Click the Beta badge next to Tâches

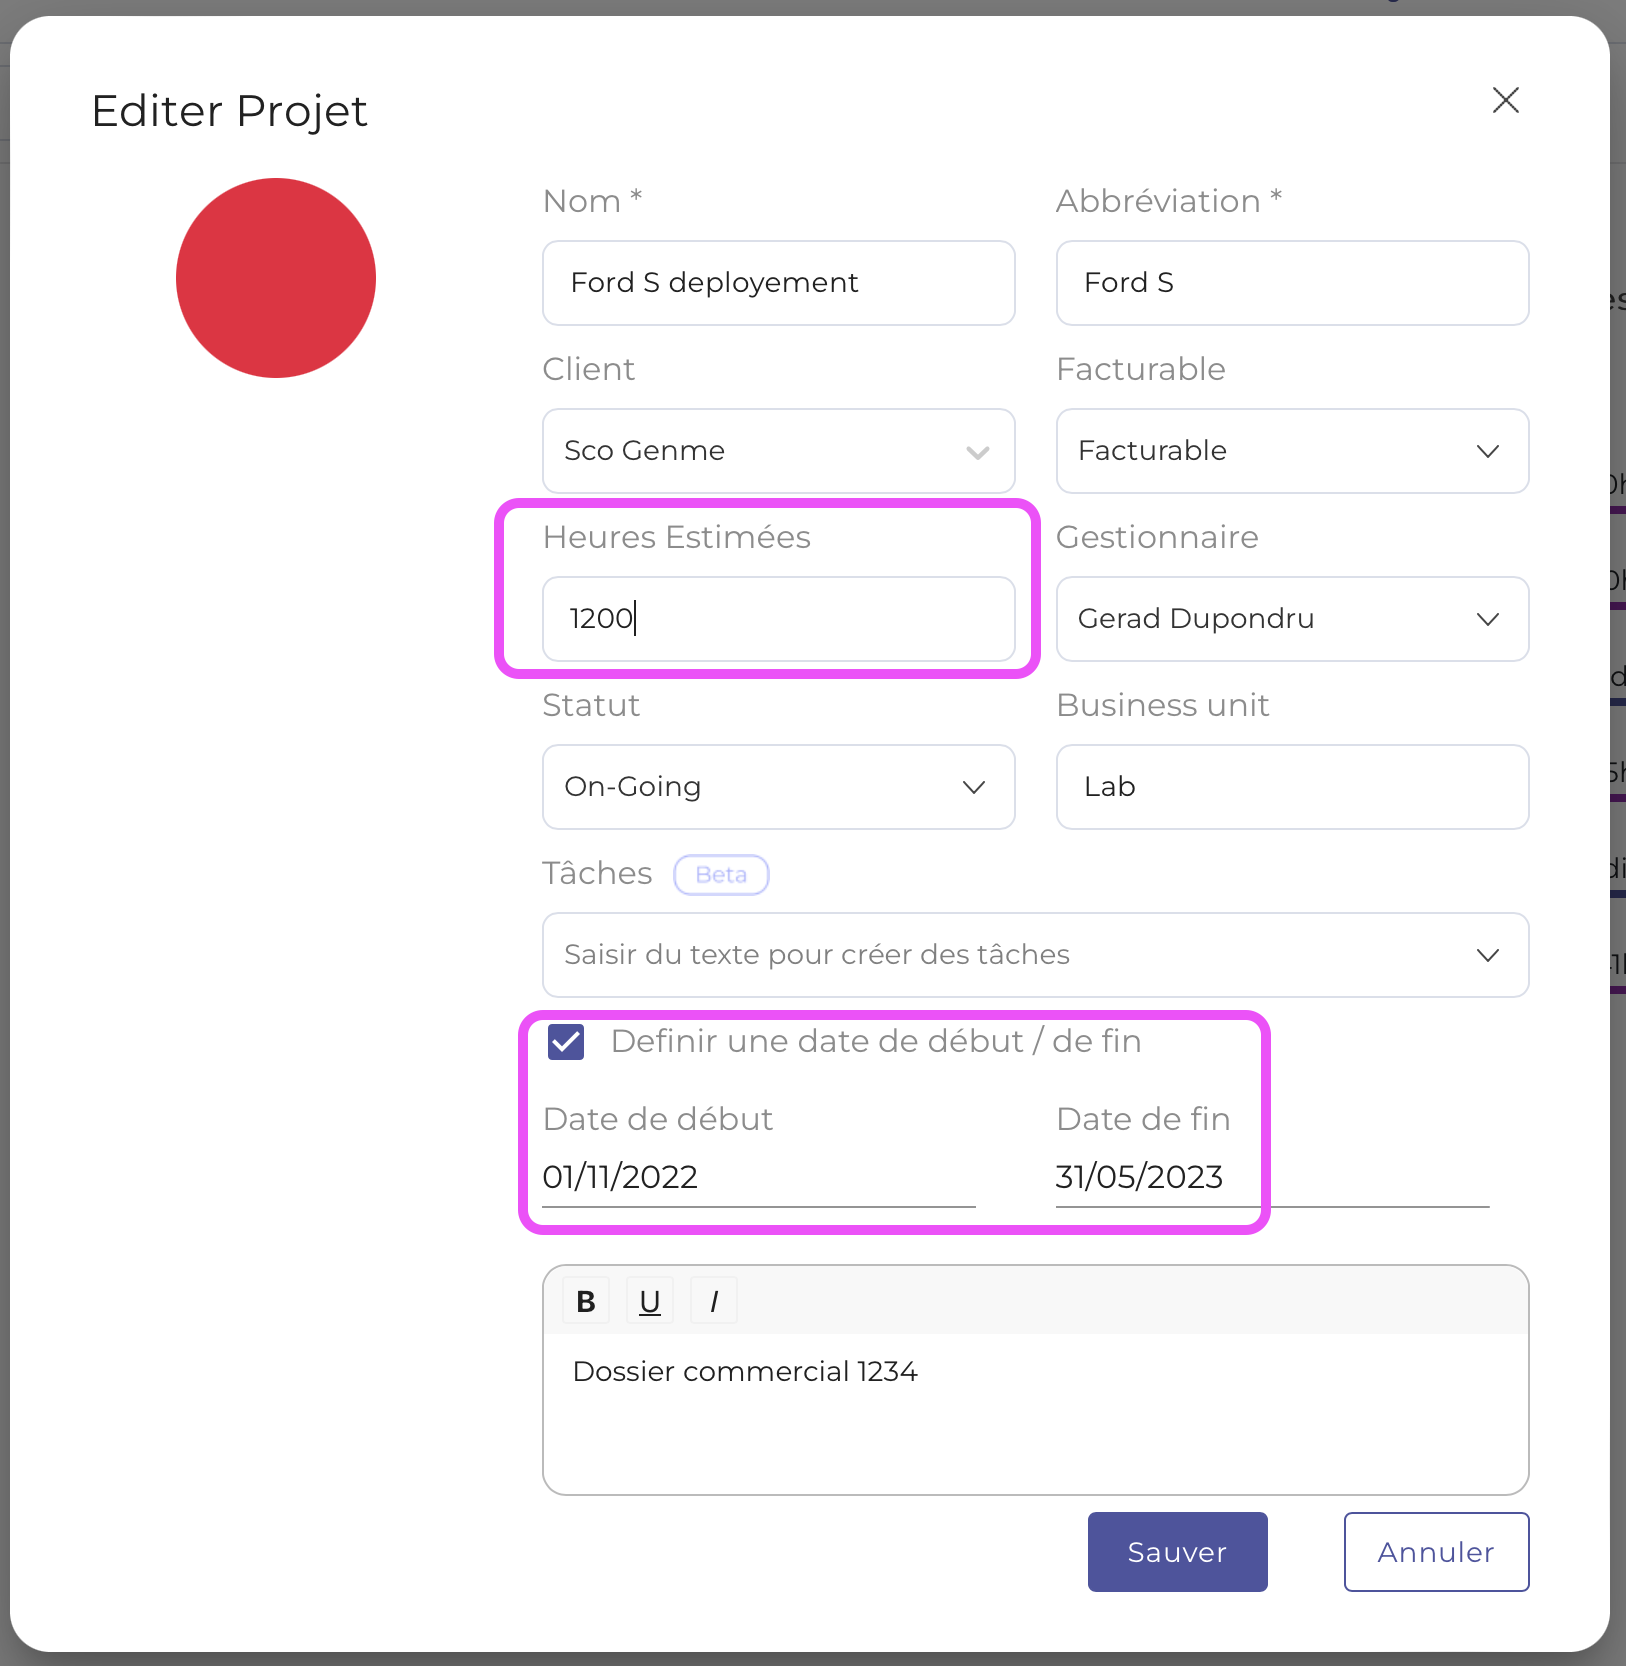tap(721, 874)
